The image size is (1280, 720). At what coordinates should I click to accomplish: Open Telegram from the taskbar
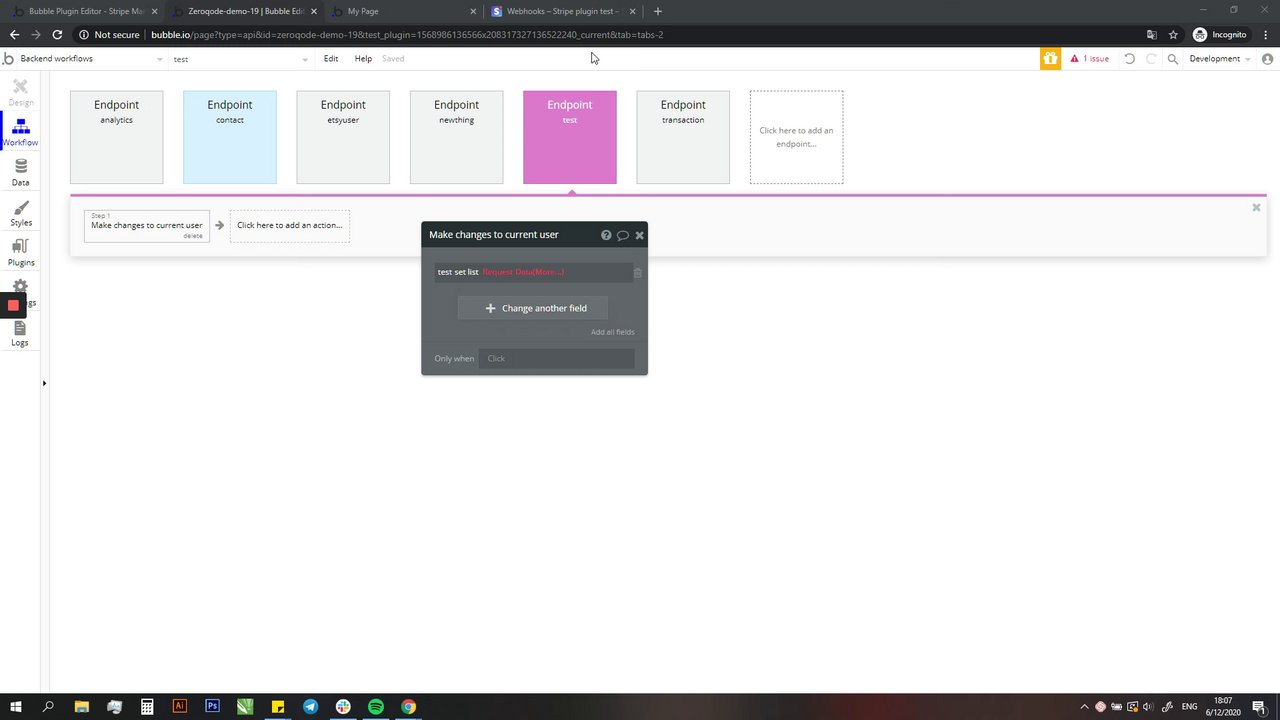point(311,706)
